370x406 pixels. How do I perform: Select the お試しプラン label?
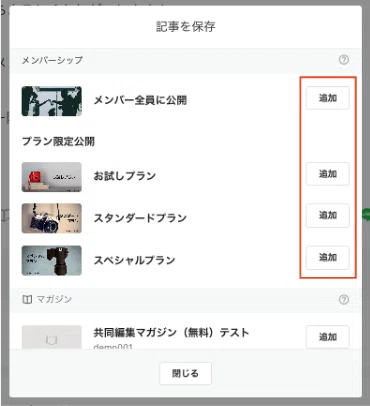(x=125, y=176)
